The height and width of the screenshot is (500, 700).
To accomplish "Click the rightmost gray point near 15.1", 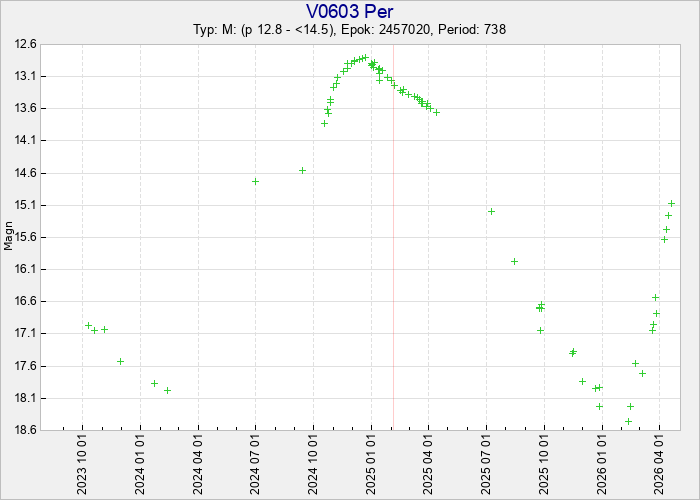I will [671, 203].
